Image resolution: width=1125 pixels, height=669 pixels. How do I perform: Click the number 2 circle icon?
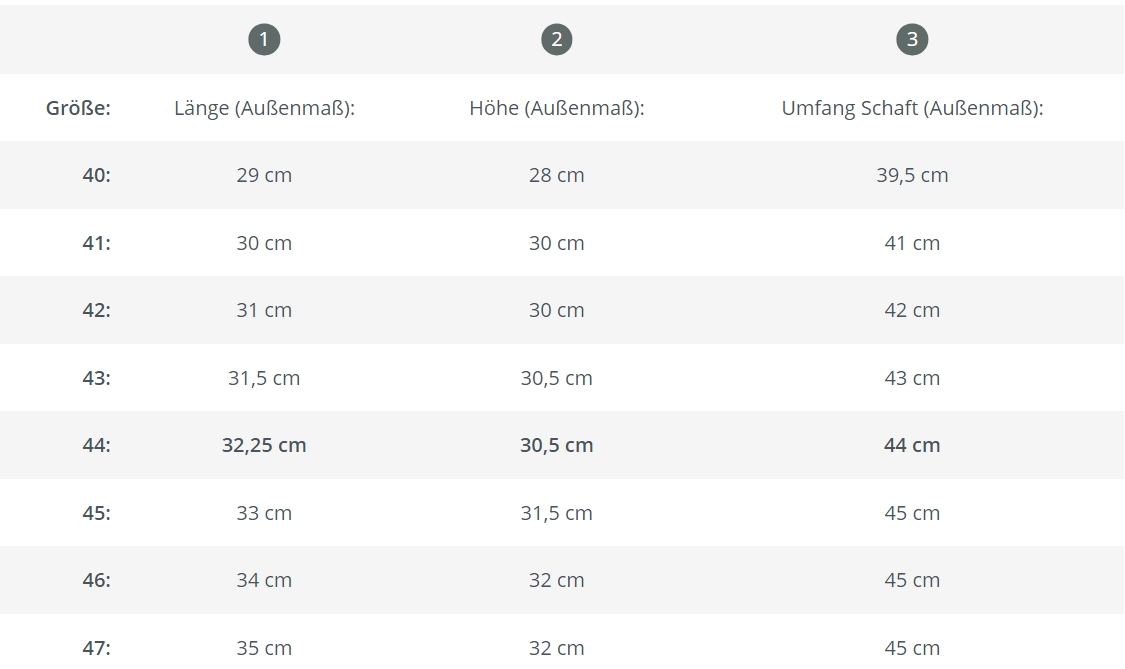click(556, 40)
